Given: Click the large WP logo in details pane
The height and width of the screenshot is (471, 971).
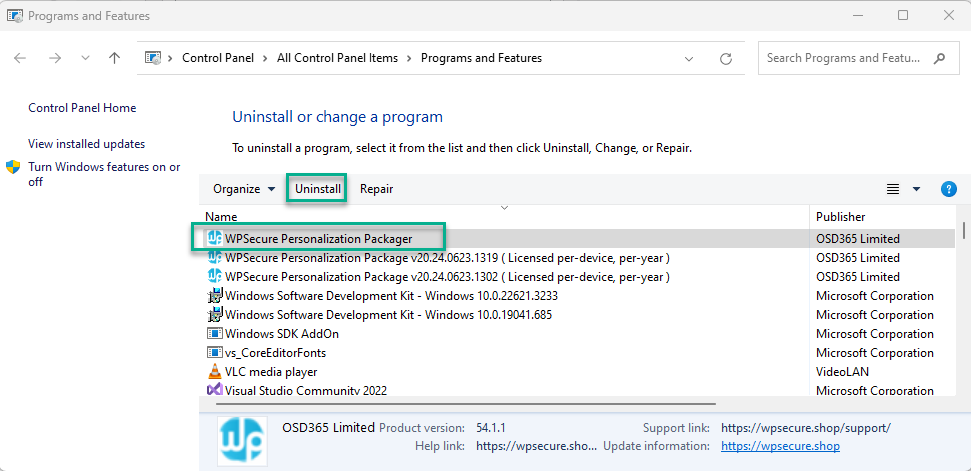Looking at the screenshot, I should tap(243, 441).
